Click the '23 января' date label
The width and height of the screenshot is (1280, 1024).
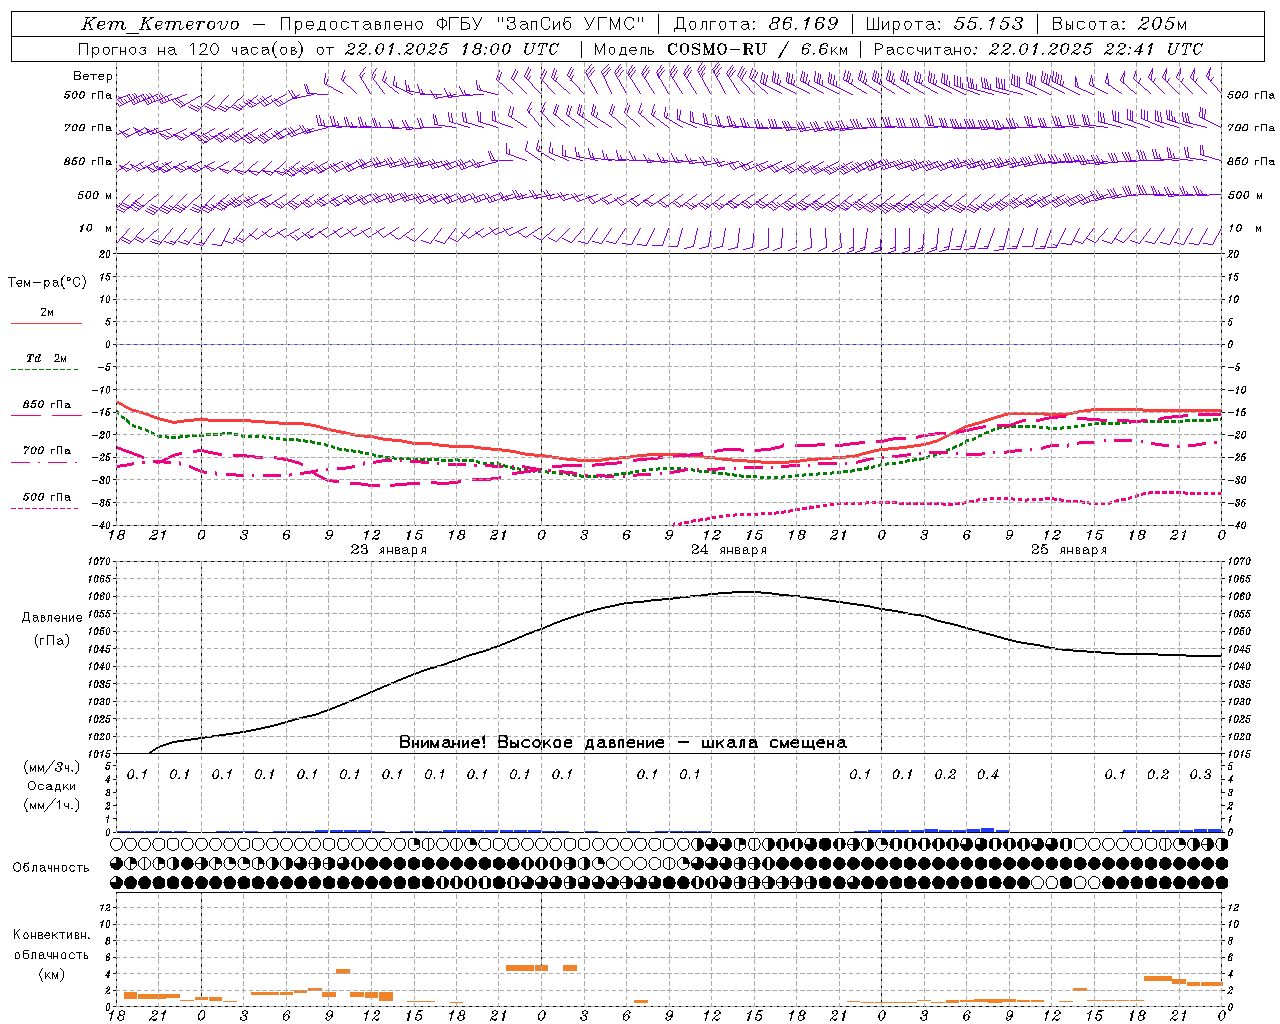(389, 549)
